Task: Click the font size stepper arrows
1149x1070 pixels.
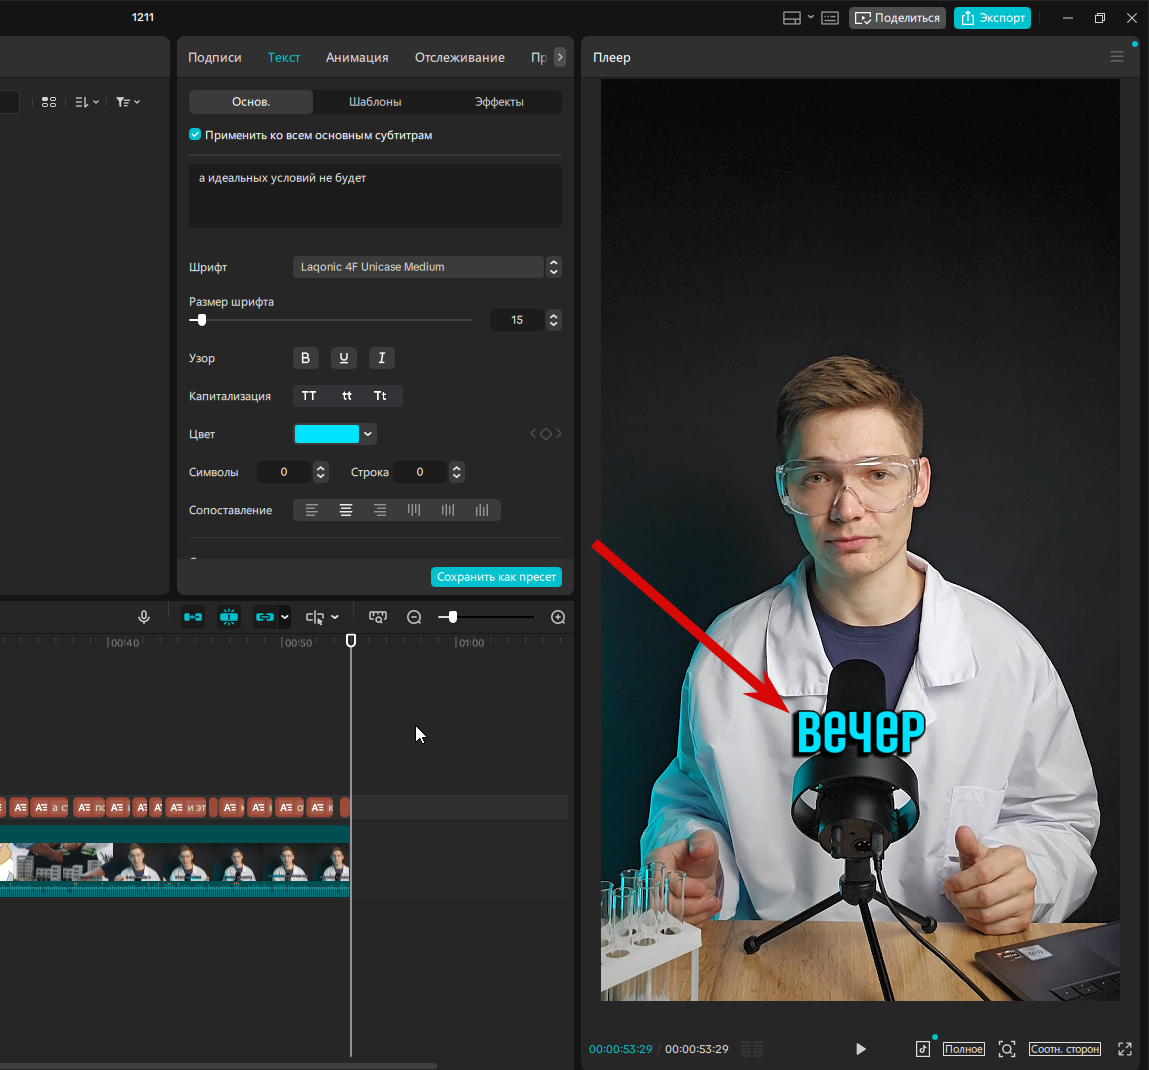Action: pyautogui.click(x=554, y=320)
